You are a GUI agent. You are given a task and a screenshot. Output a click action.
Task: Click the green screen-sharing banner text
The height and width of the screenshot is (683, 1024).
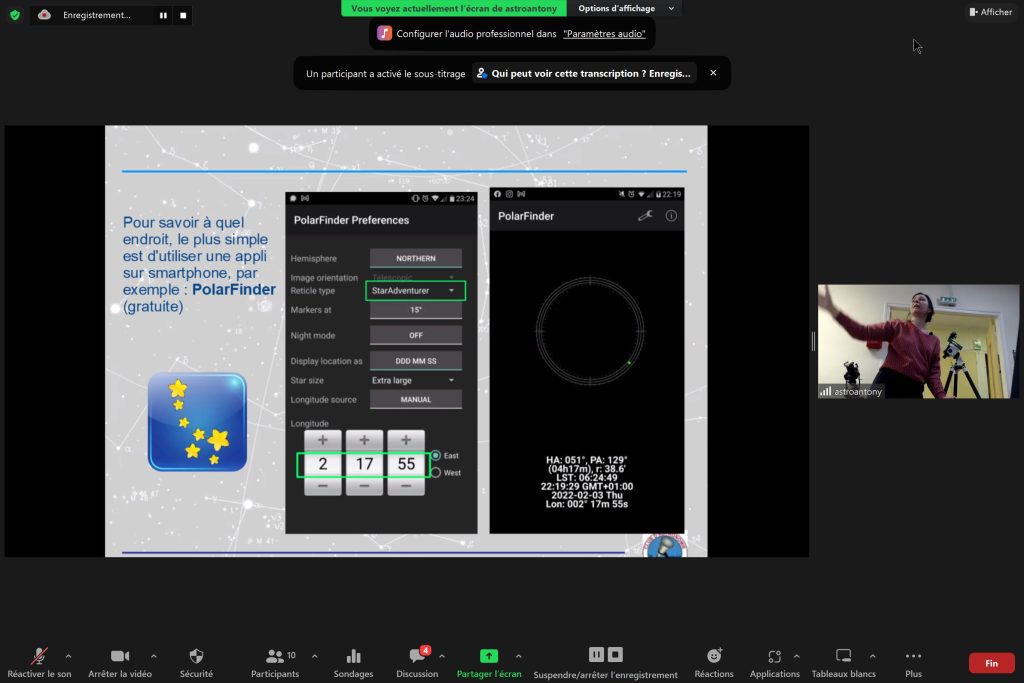(454, 8)
